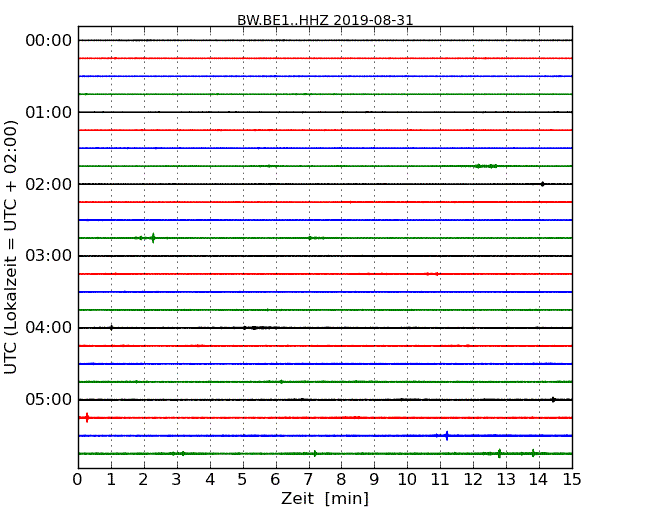Image resolution: width=650 pixels, height=520 pixels.
Task: Select x-axis tick label 3
Action: coord(177,480)
